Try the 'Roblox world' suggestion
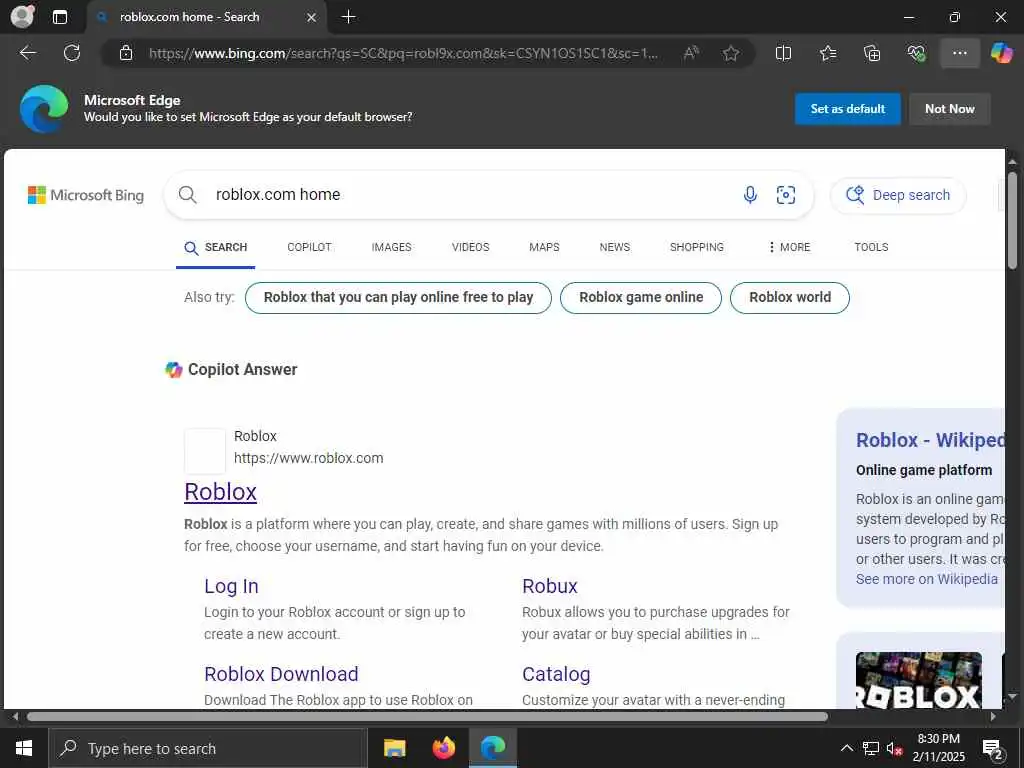The image size is (1024, 768). coord(790,298)
